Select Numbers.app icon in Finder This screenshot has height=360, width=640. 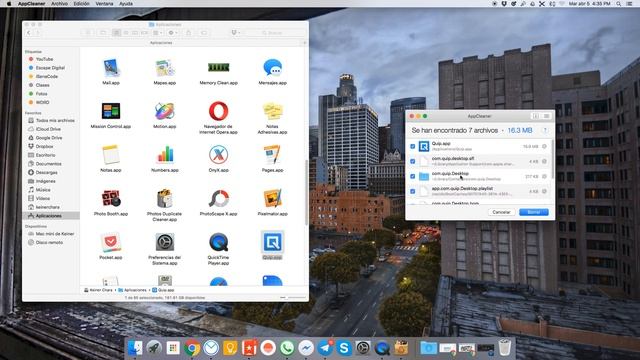click(x=165, y=155)
